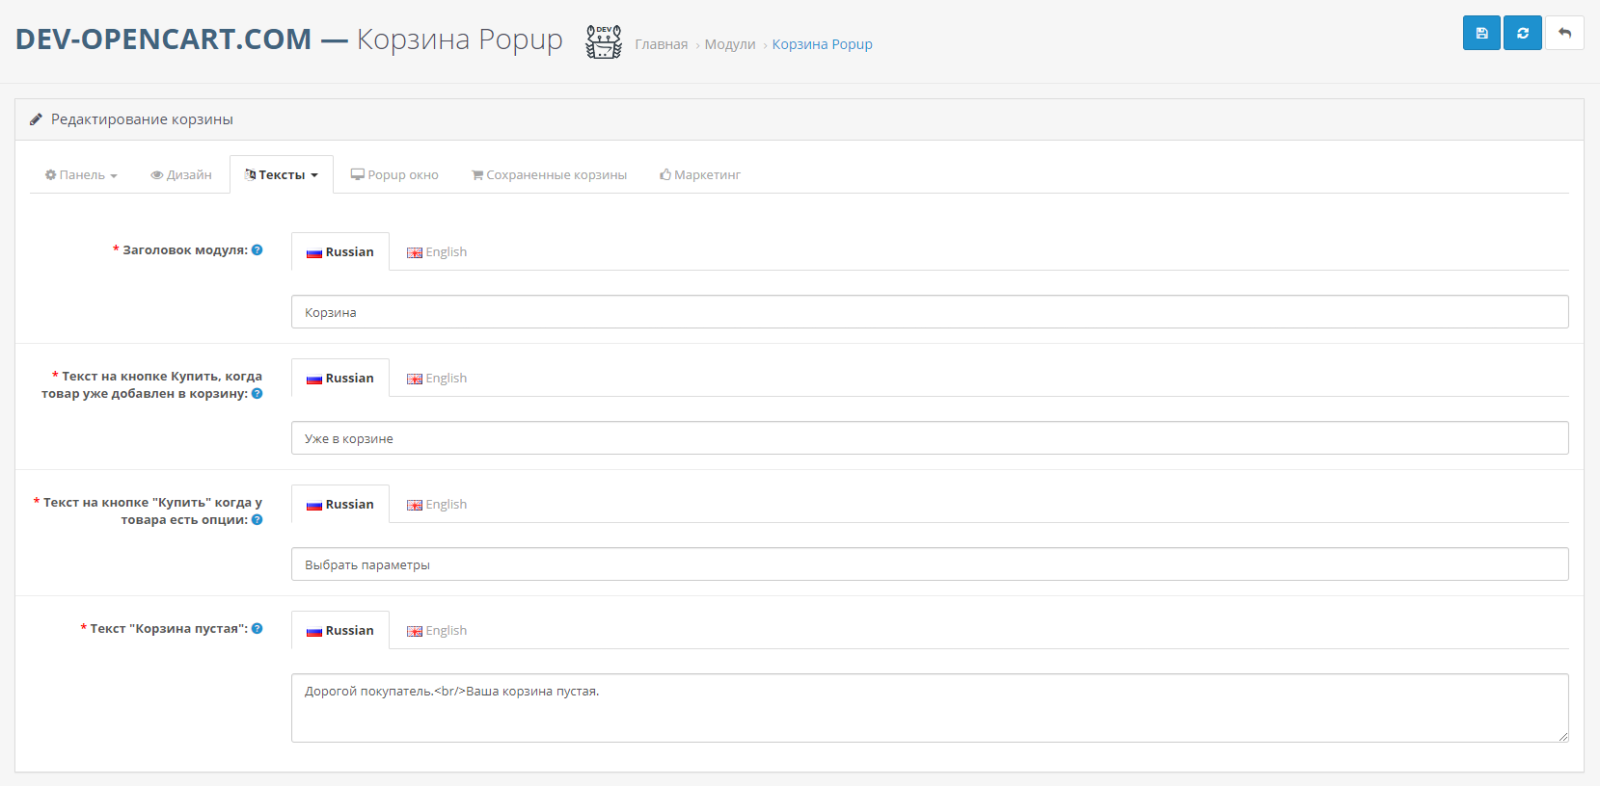Click the white back arrow button
The width and height of the screenshot is (1600, 787).
pyautogui.click(x=1564, y=33)
